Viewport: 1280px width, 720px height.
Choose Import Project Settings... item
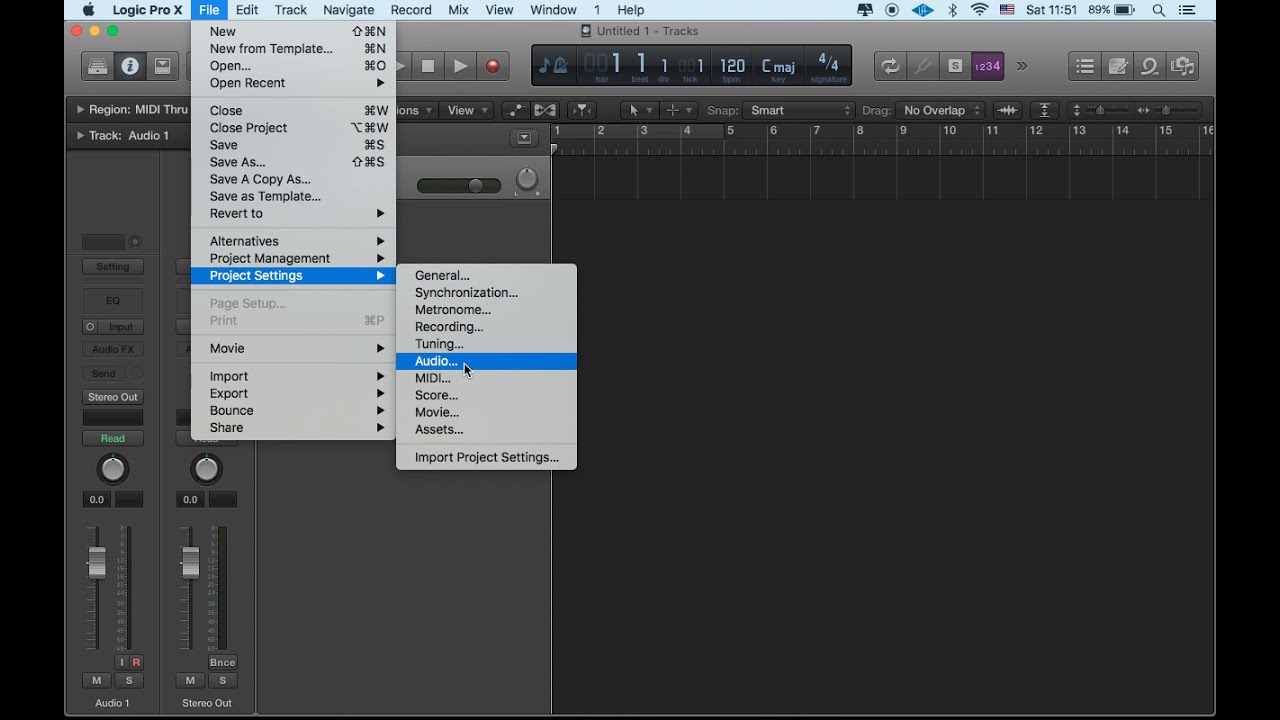click(x=486, y=457)
